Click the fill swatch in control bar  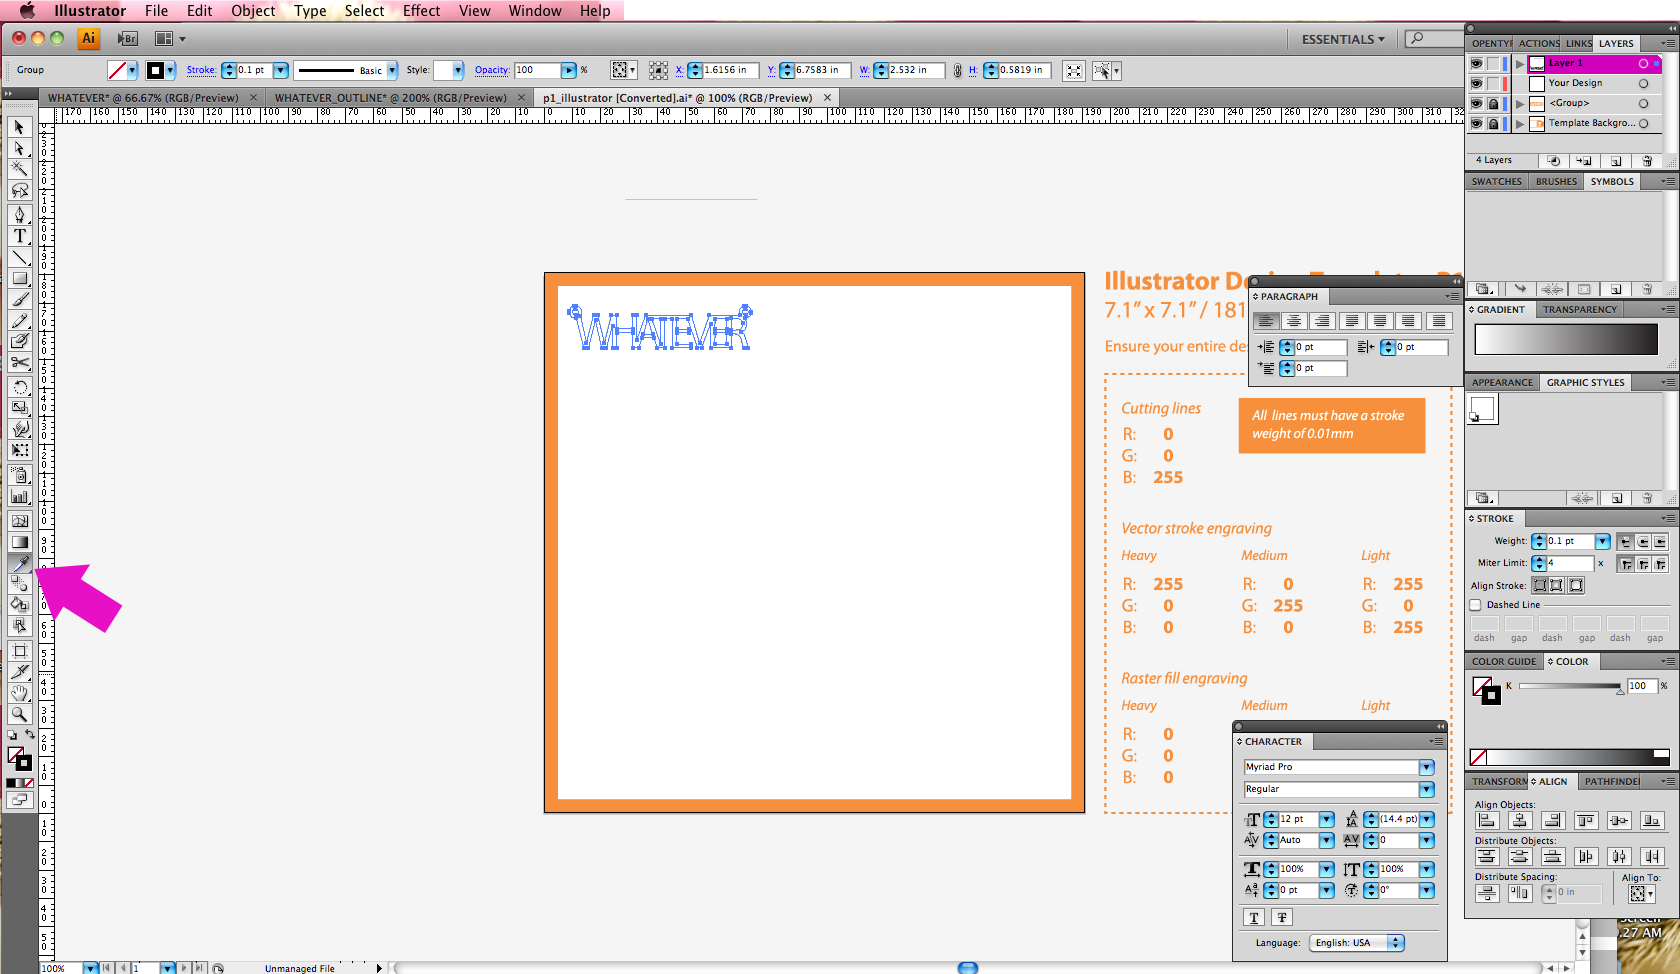(x=118, y=70)
